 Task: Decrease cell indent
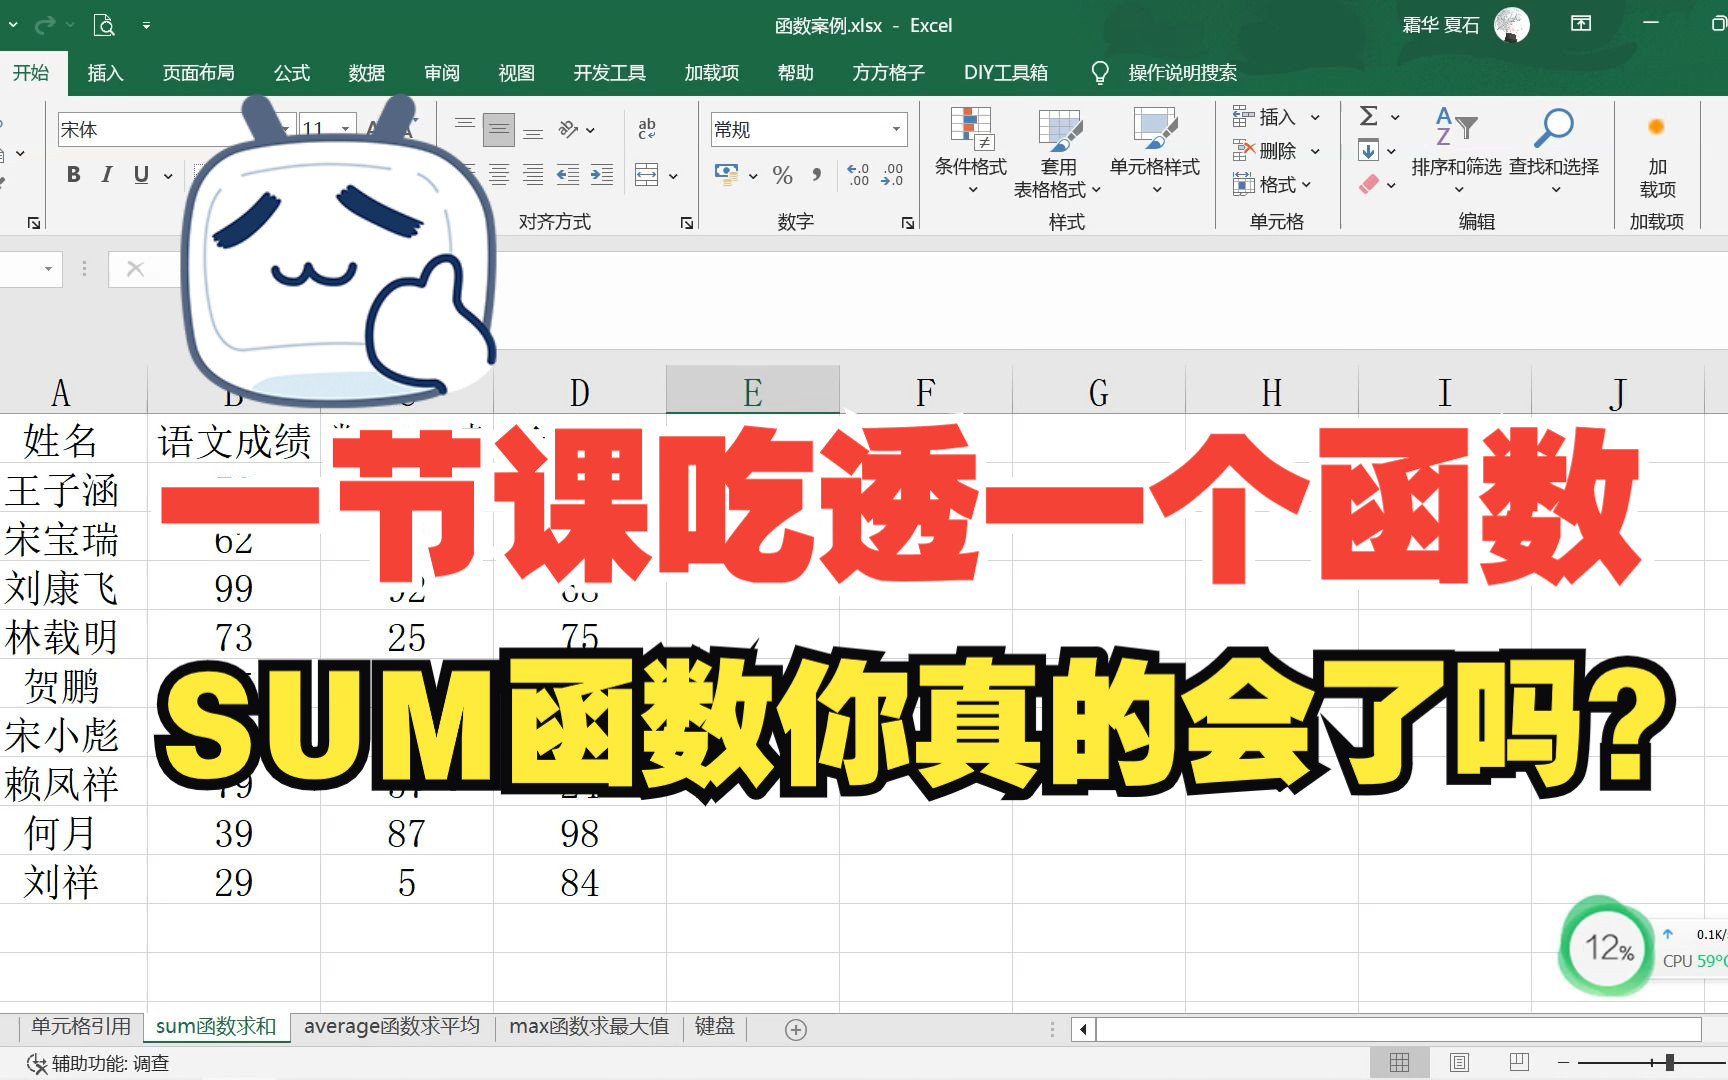tap(568, 175)
